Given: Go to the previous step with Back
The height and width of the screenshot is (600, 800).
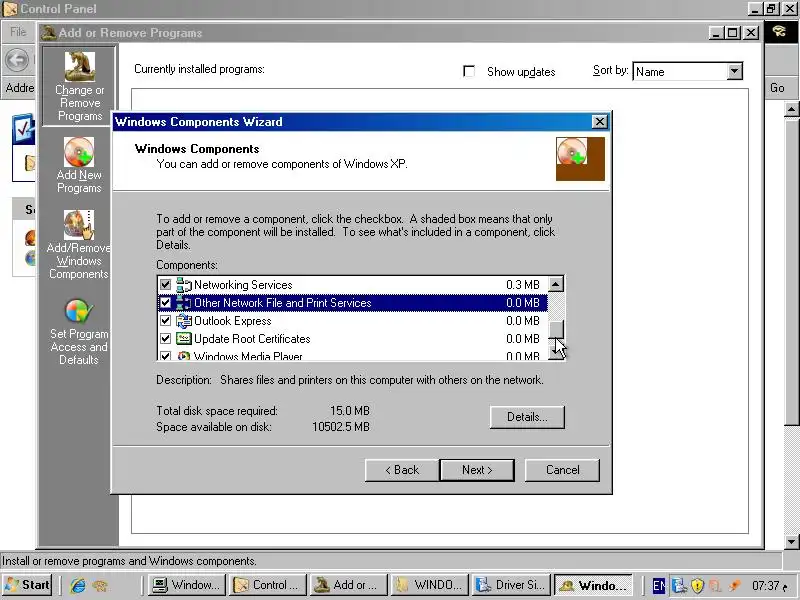Looking at the screenshot, I should tap(402, 470).
